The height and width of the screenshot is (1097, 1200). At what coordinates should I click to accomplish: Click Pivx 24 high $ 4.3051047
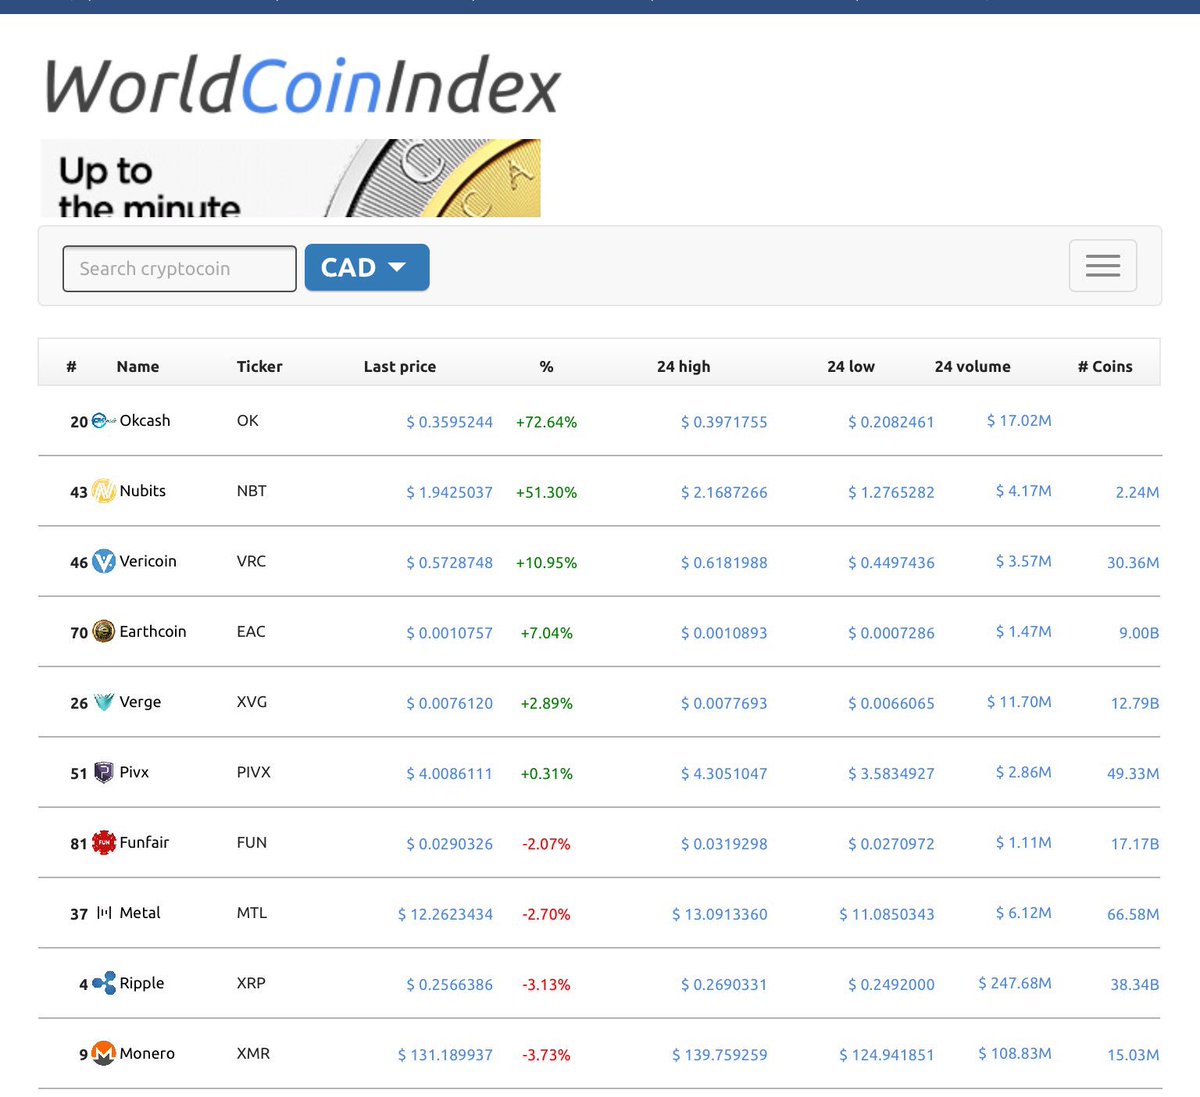tap(724, 774)
